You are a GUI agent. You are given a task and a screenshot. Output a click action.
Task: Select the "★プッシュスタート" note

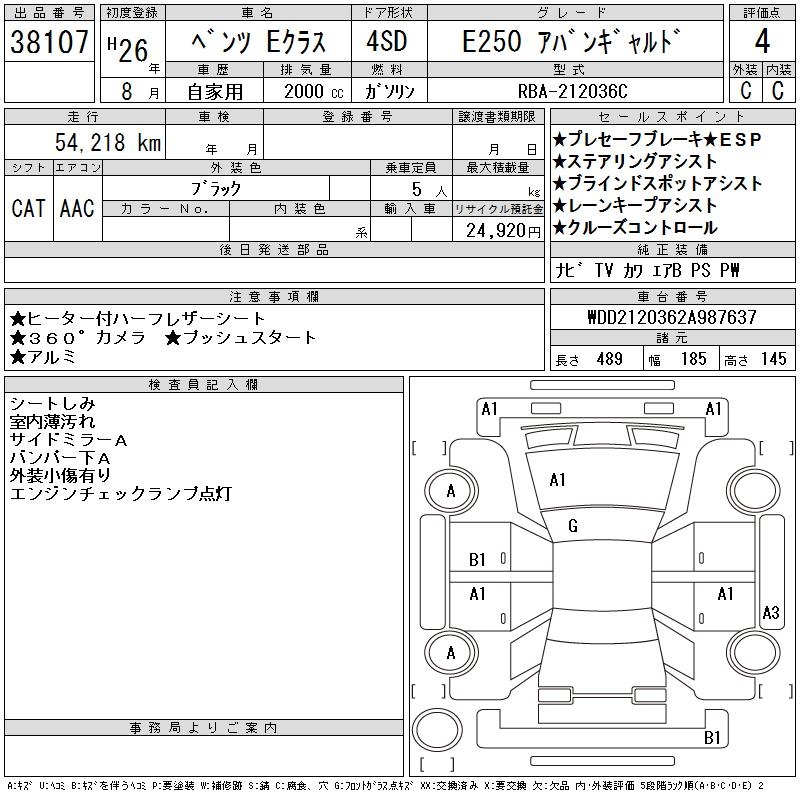click(240, 338)
